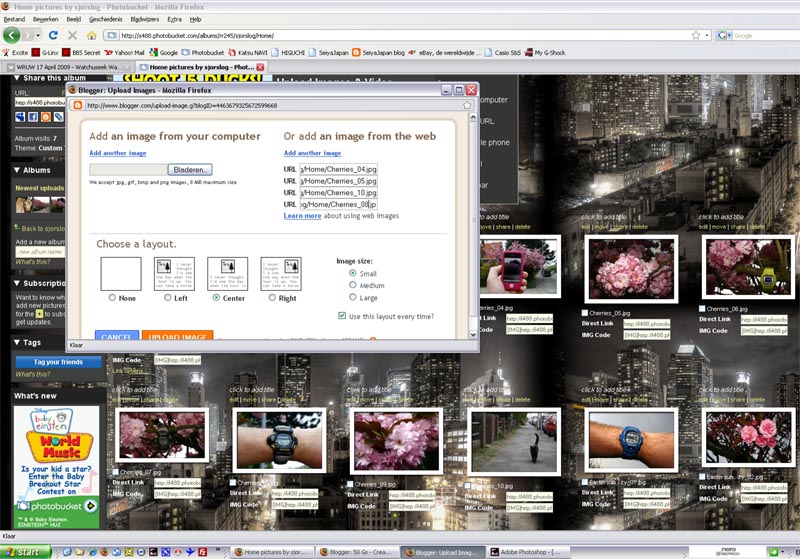This screenshot has width=800, height=559.
Task: Open the Geschiedenis menu
Action: pos(106,19)
